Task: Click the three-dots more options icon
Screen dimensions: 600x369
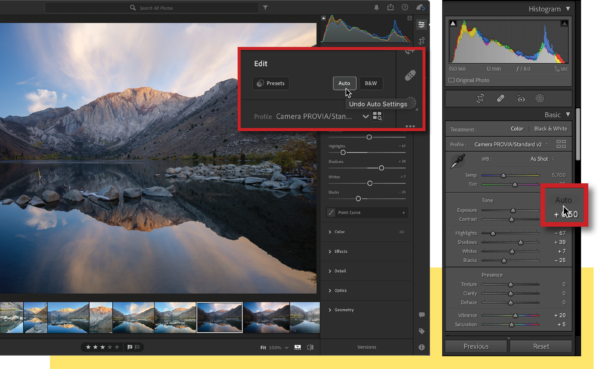Action: tap(410, 126)
